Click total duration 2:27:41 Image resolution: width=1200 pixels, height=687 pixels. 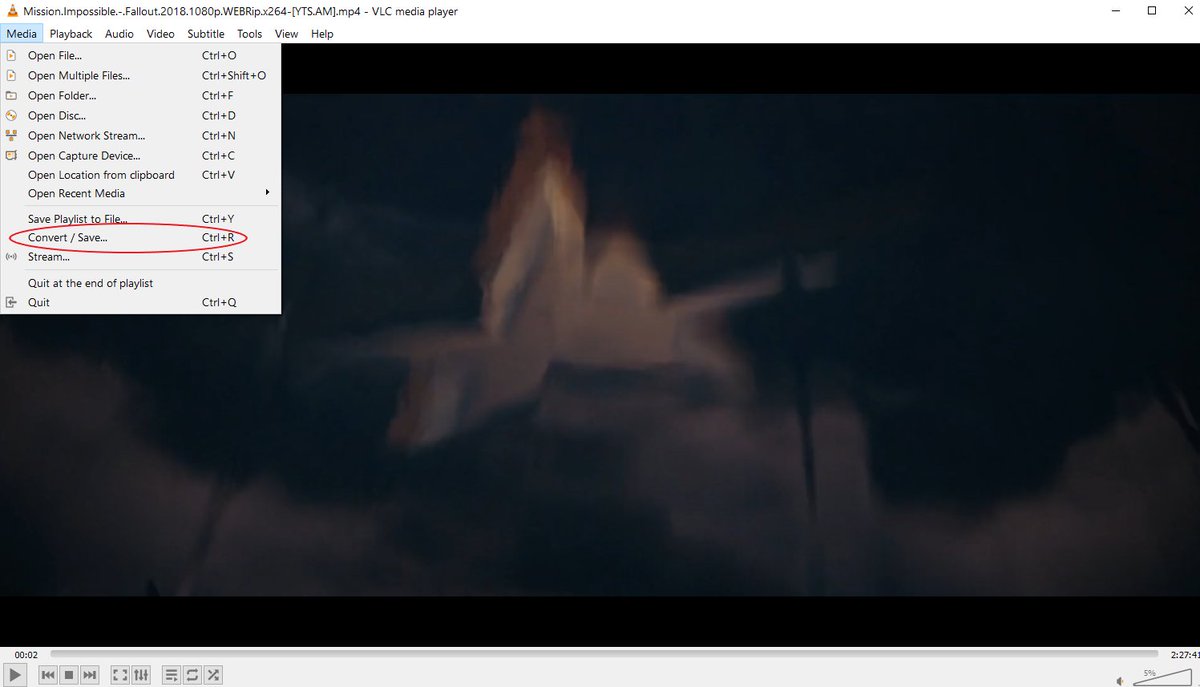pos(1184,655)
